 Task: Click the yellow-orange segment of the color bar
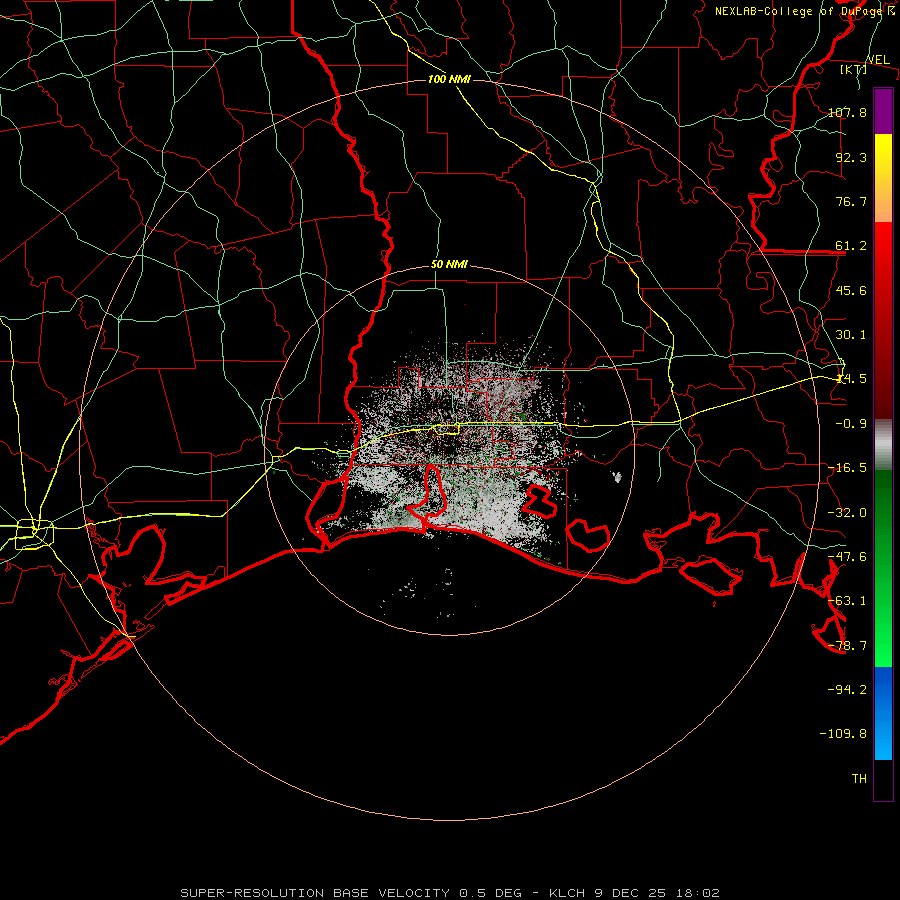pyautogui.click(x=883, y=178)
